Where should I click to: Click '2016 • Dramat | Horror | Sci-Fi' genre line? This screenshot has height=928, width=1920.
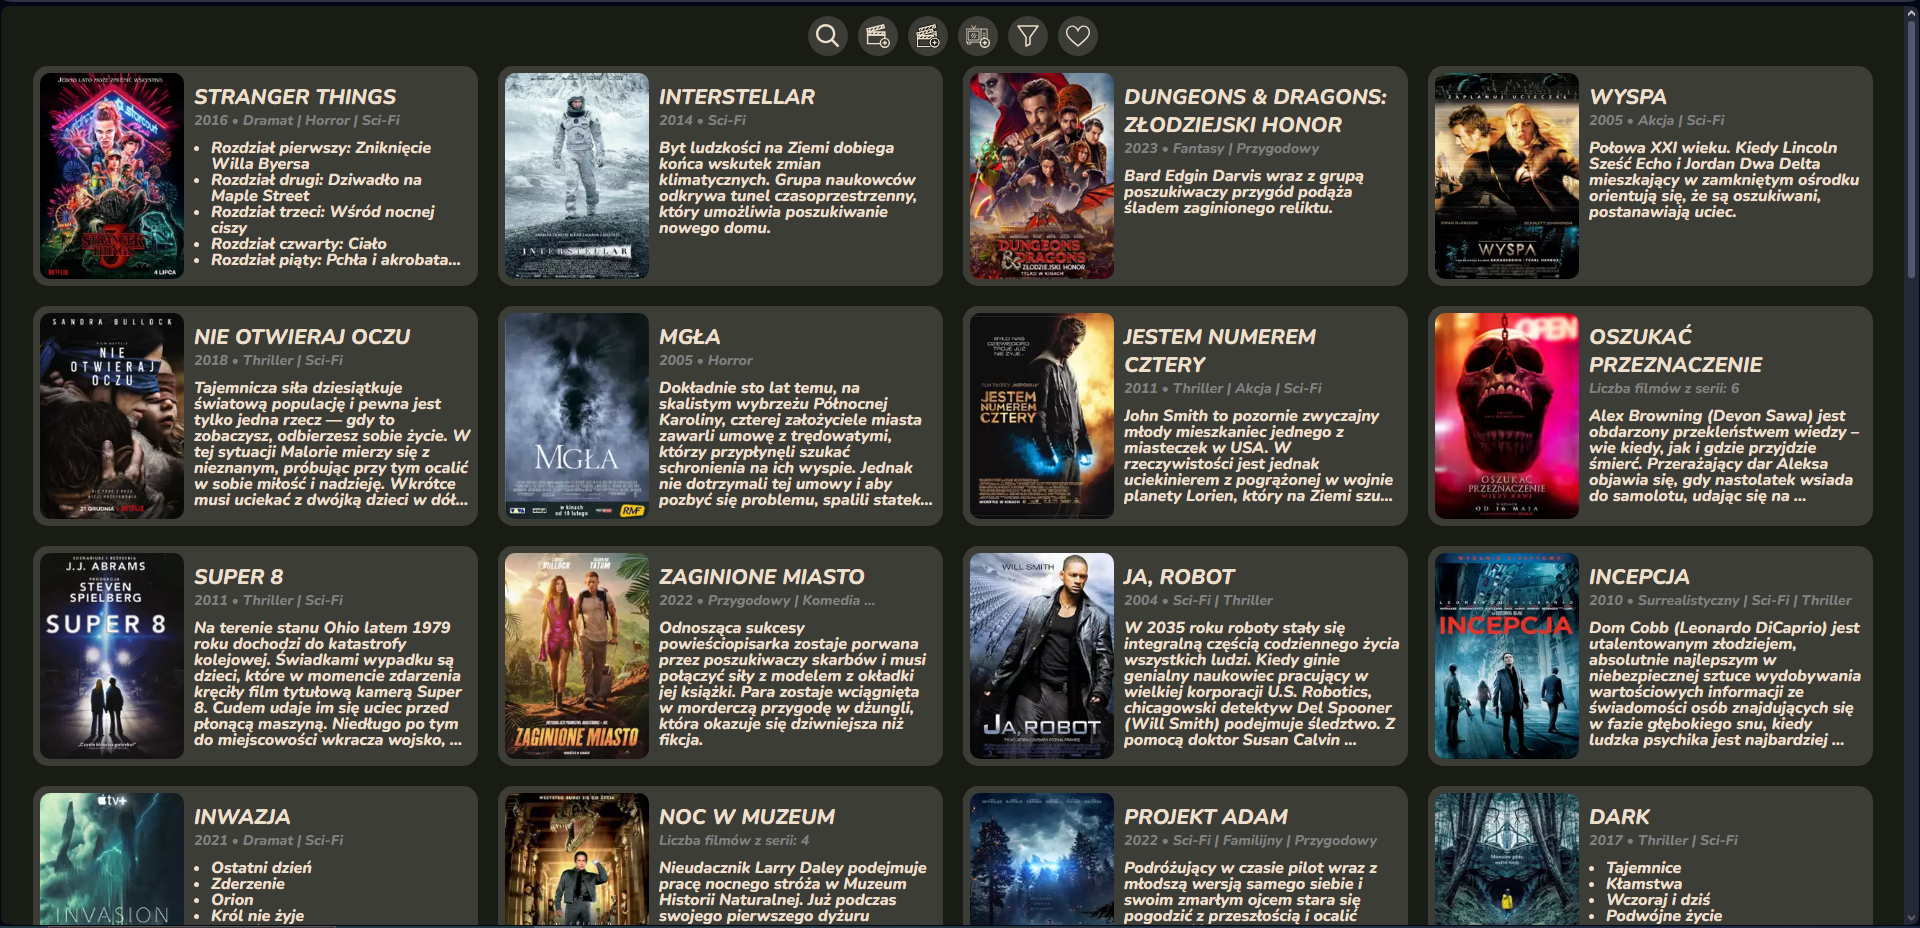coord(297,121)
